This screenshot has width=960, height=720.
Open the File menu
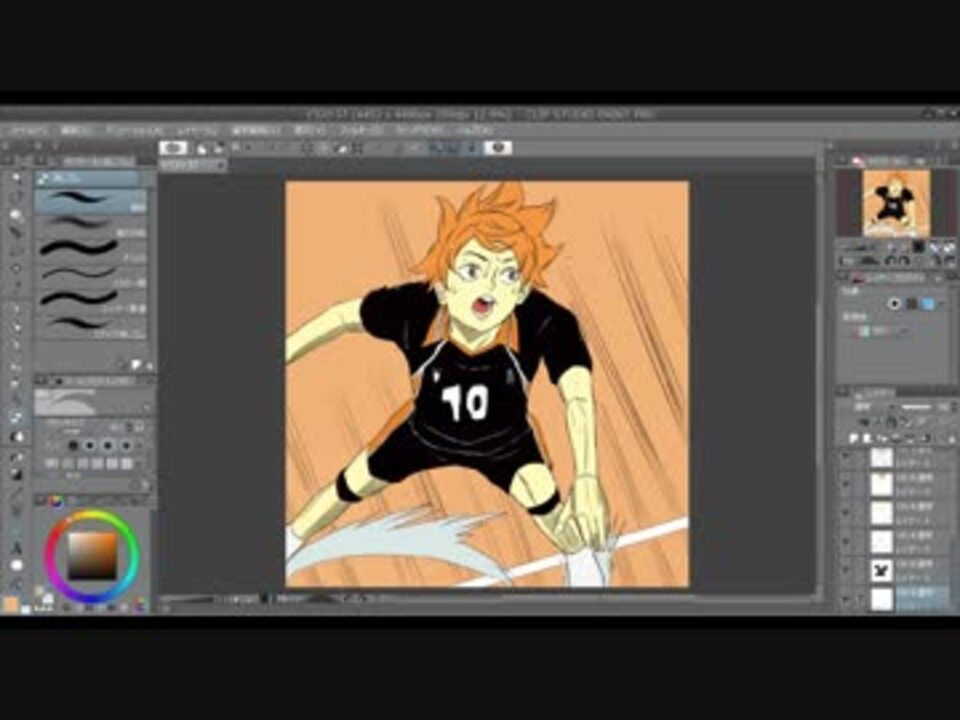pyautogui.click(x=28, y=130)
